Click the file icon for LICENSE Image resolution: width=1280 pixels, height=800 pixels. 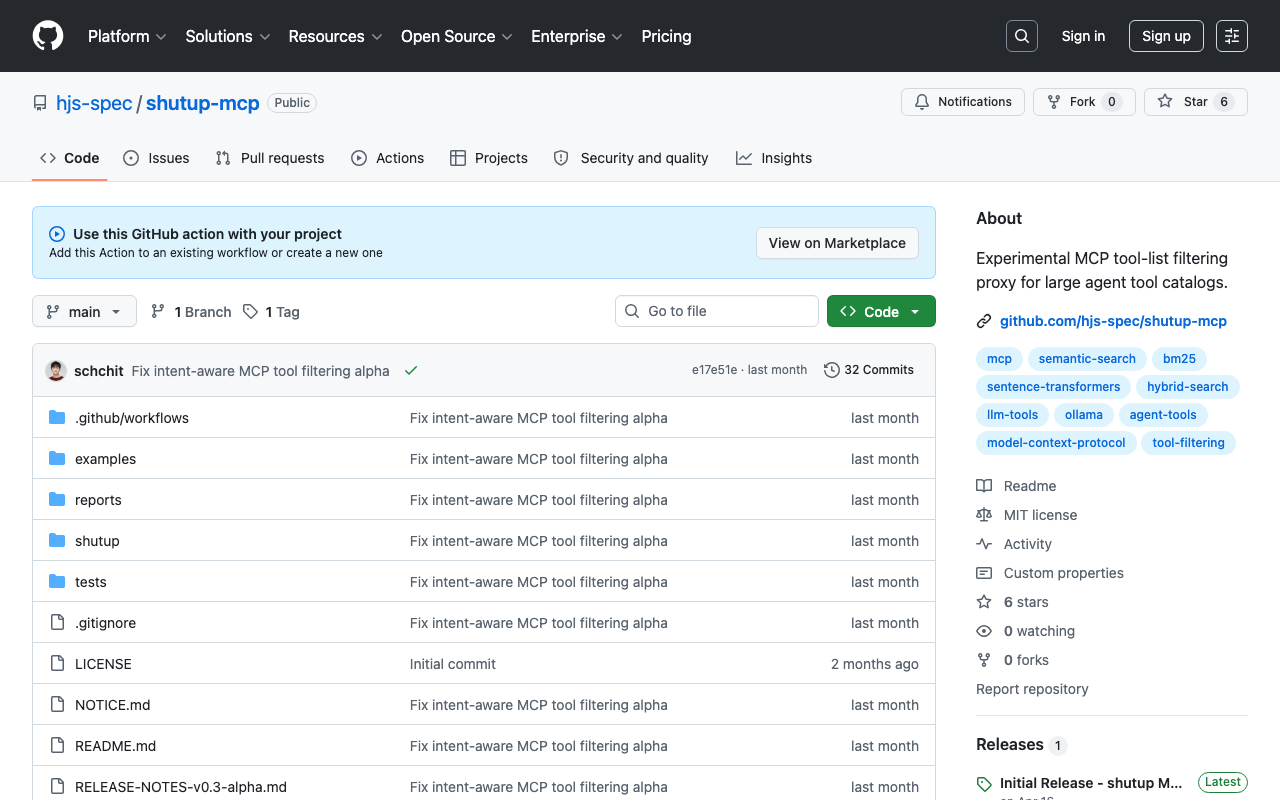(x=57, y=664)
